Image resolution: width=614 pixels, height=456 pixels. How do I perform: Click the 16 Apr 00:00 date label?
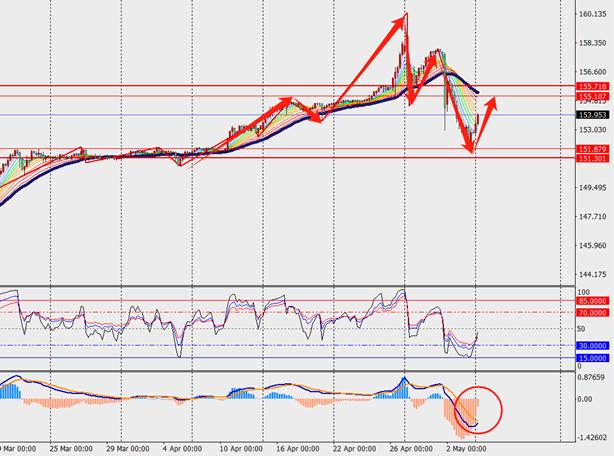click(x=298, y=449)
